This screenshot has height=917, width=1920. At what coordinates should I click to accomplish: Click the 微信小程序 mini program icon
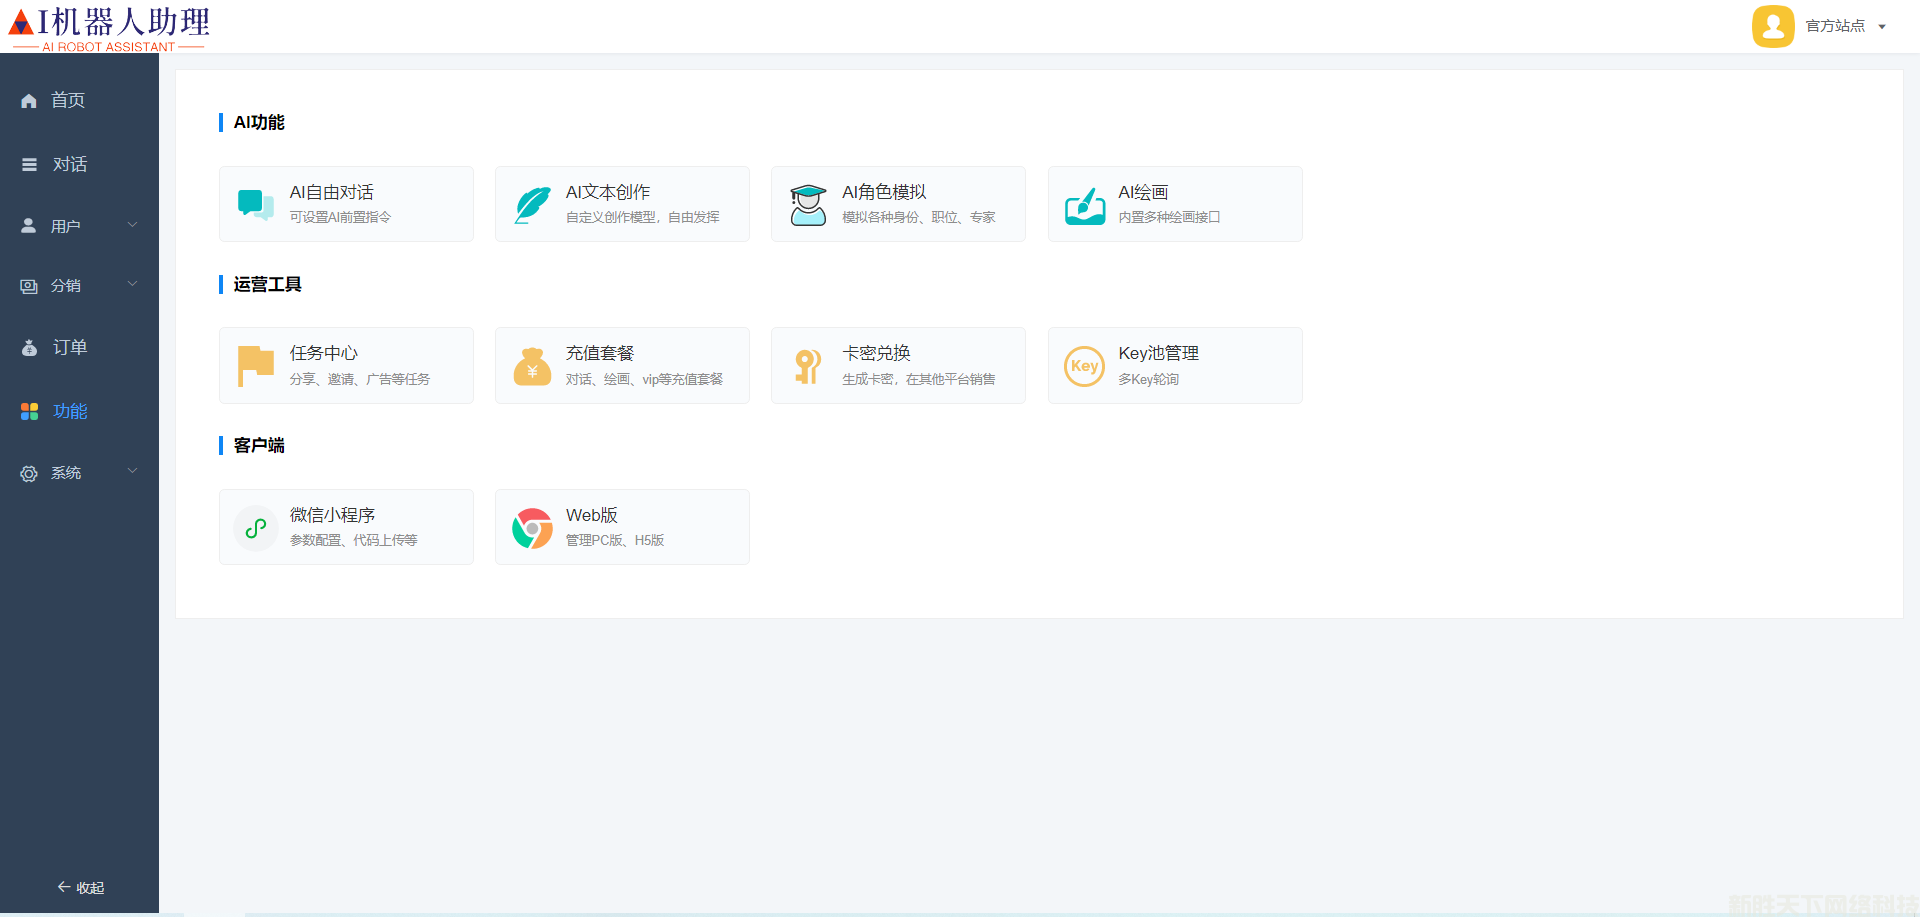[x=256, y=528]
